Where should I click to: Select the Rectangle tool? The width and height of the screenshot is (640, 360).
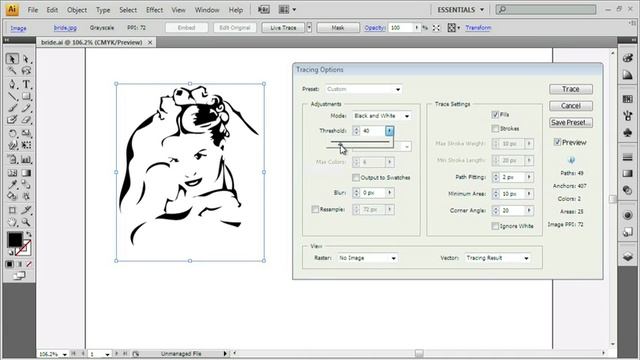pos(26,96)
